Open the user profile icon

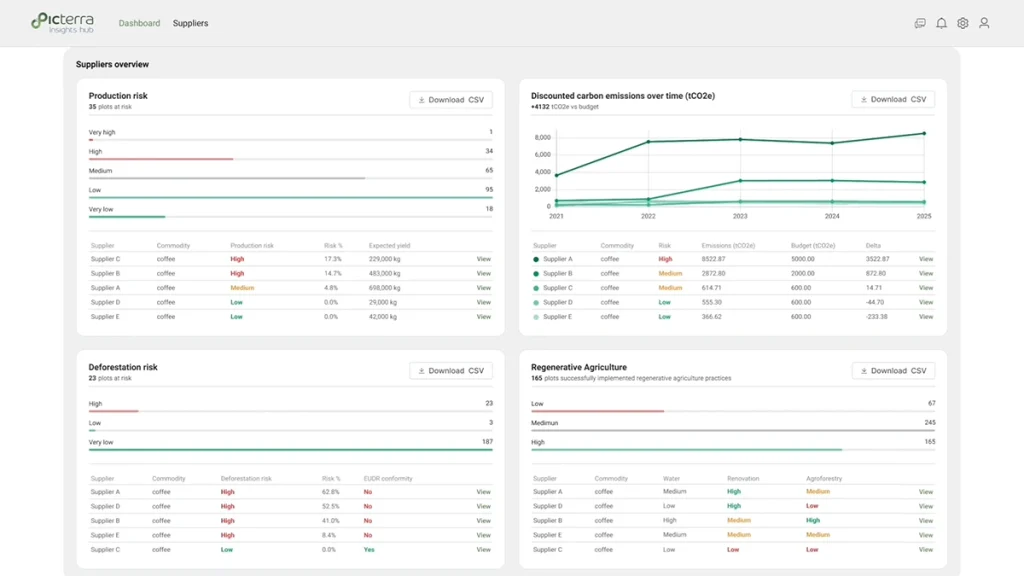pyautogui.click(x=984, y=24)
